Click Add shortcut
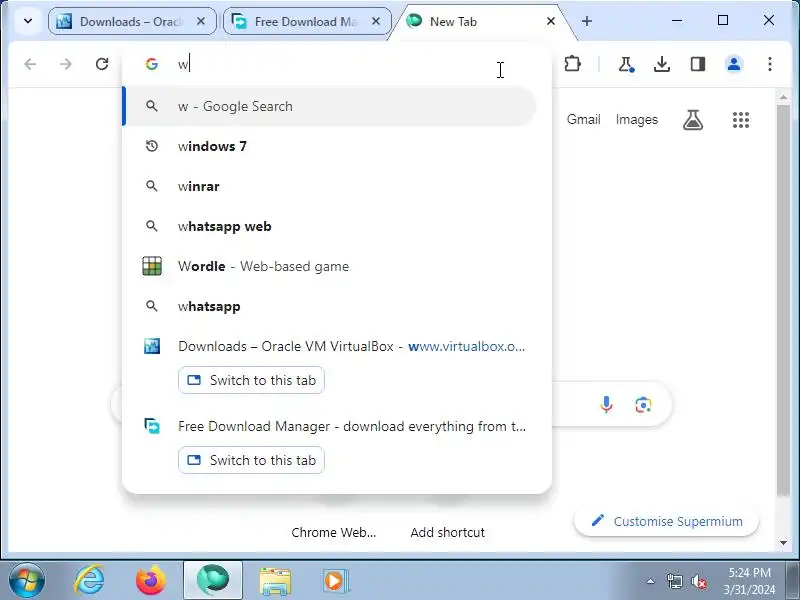Screen dimensions: 800x600 447,532
